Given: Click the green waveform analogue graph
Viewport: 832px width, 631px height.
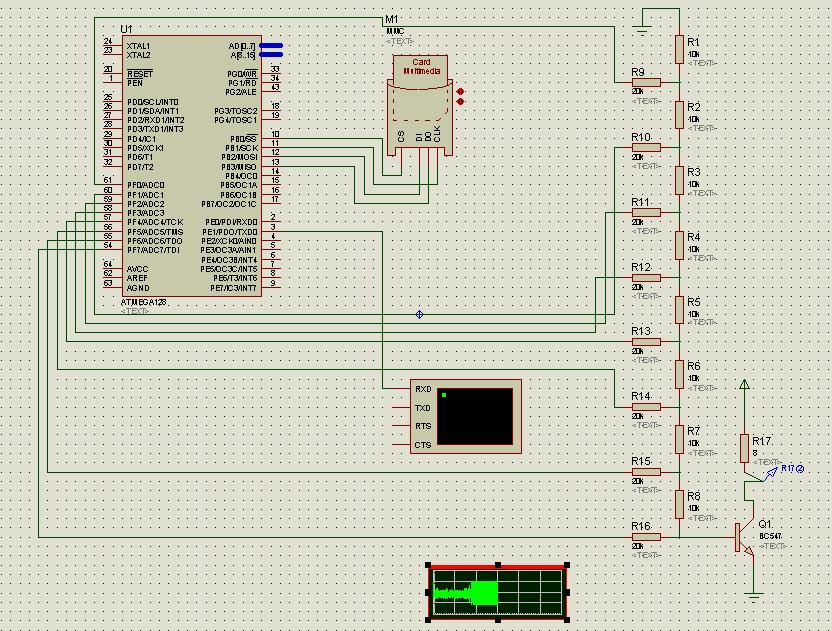Looking at the screenshot, I should pos(498,592).
